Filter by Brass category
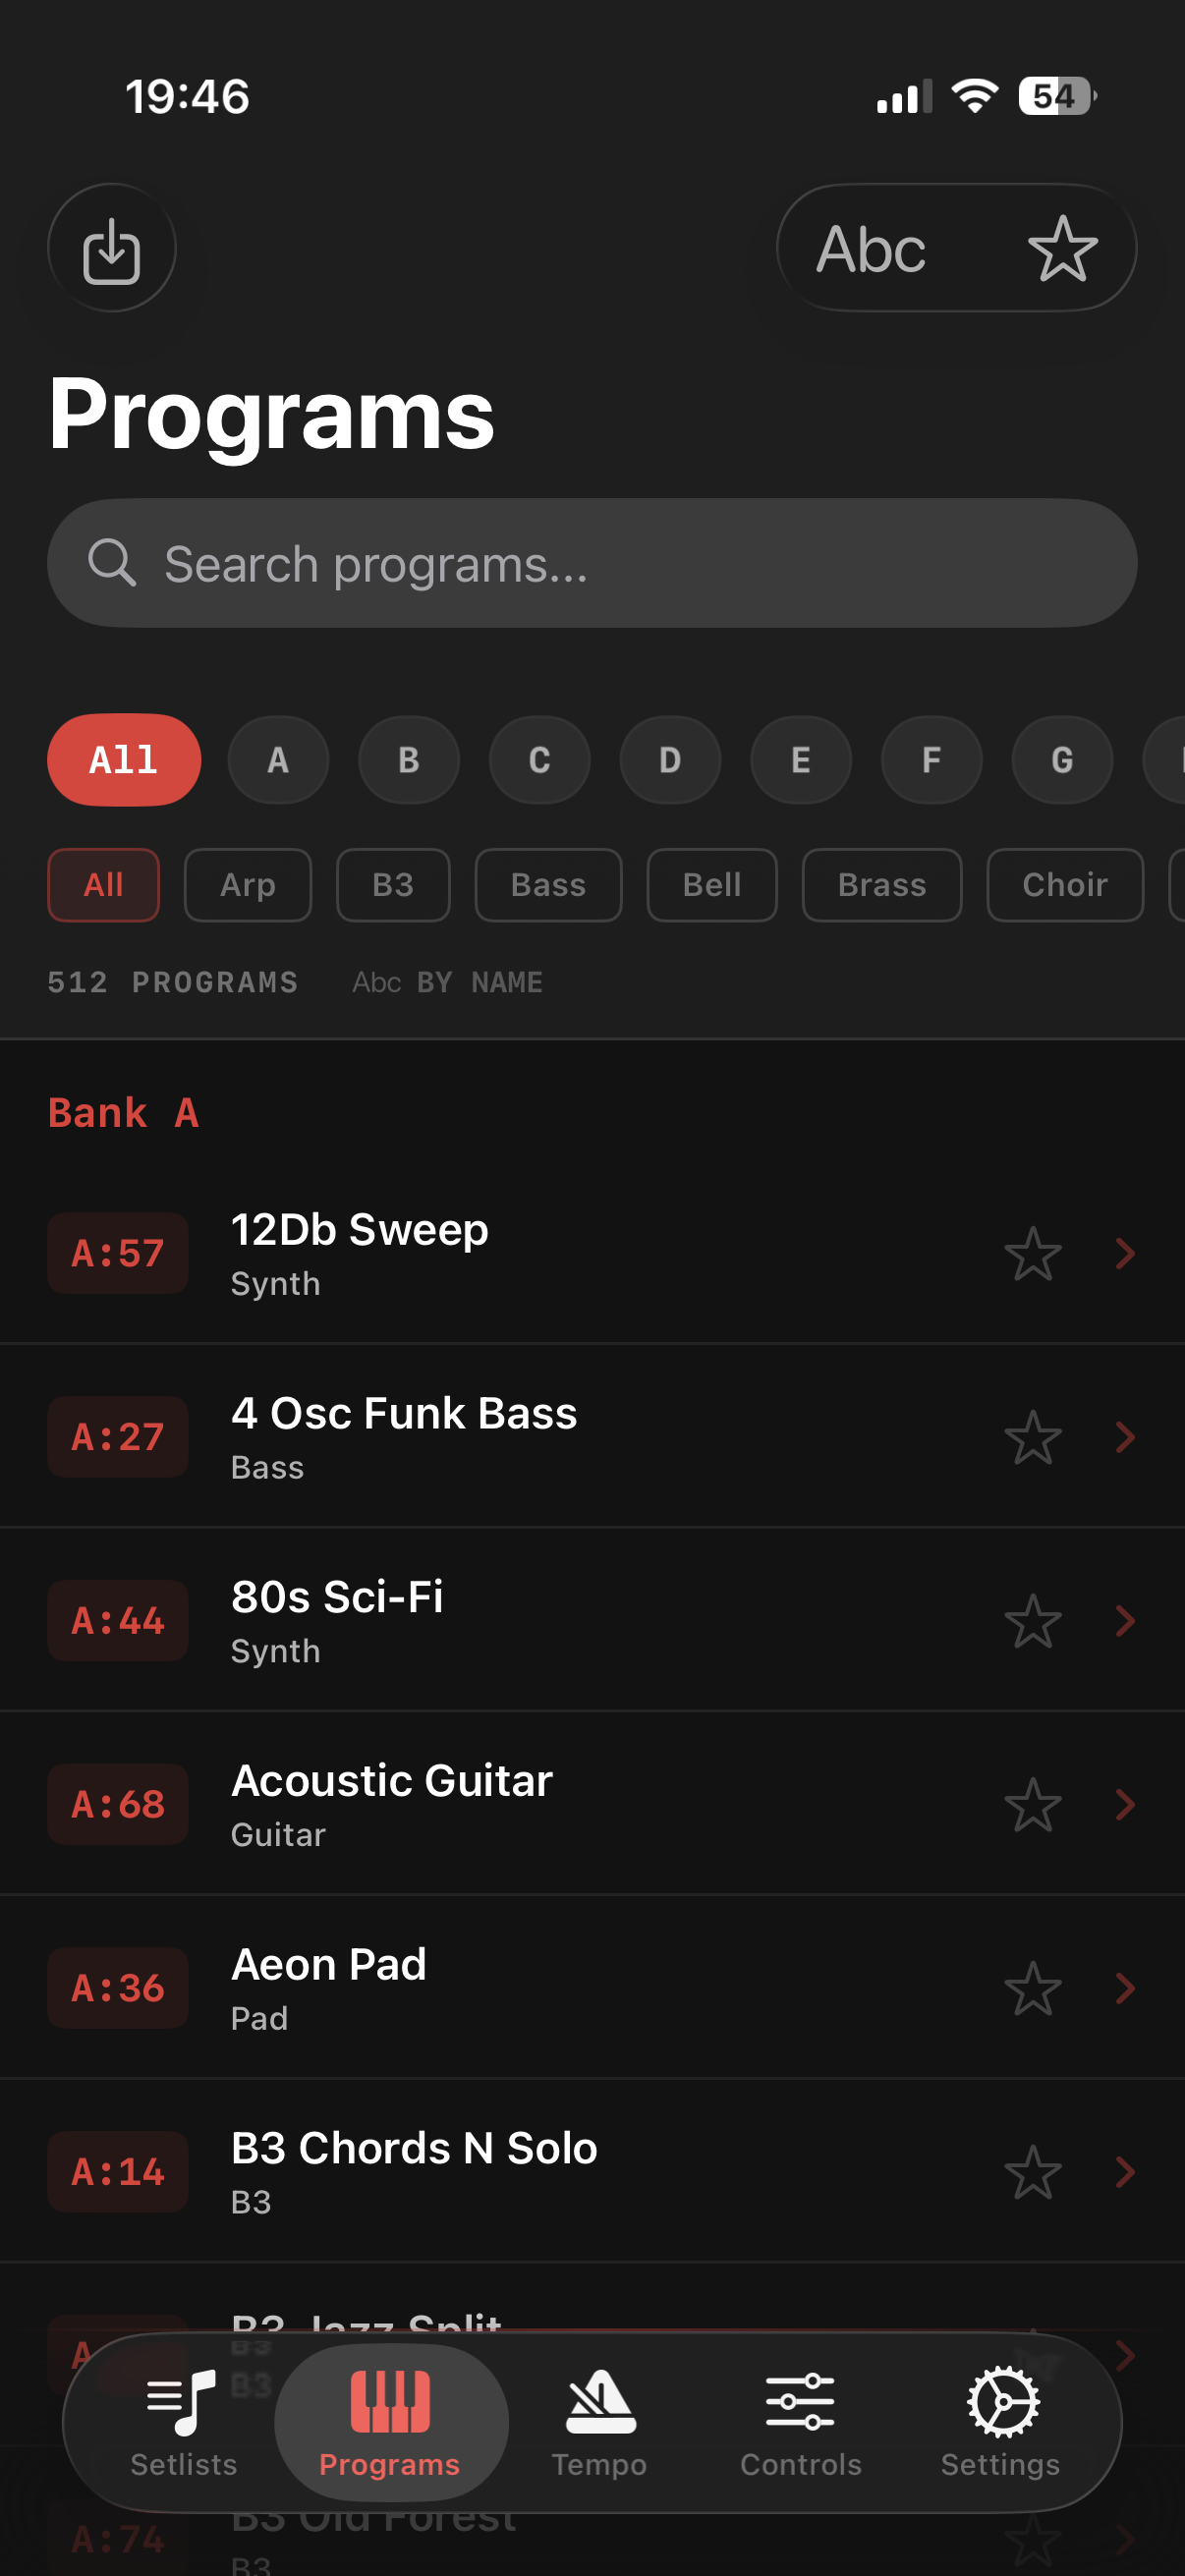The image size is (1185, 2576). coord(881,885)
